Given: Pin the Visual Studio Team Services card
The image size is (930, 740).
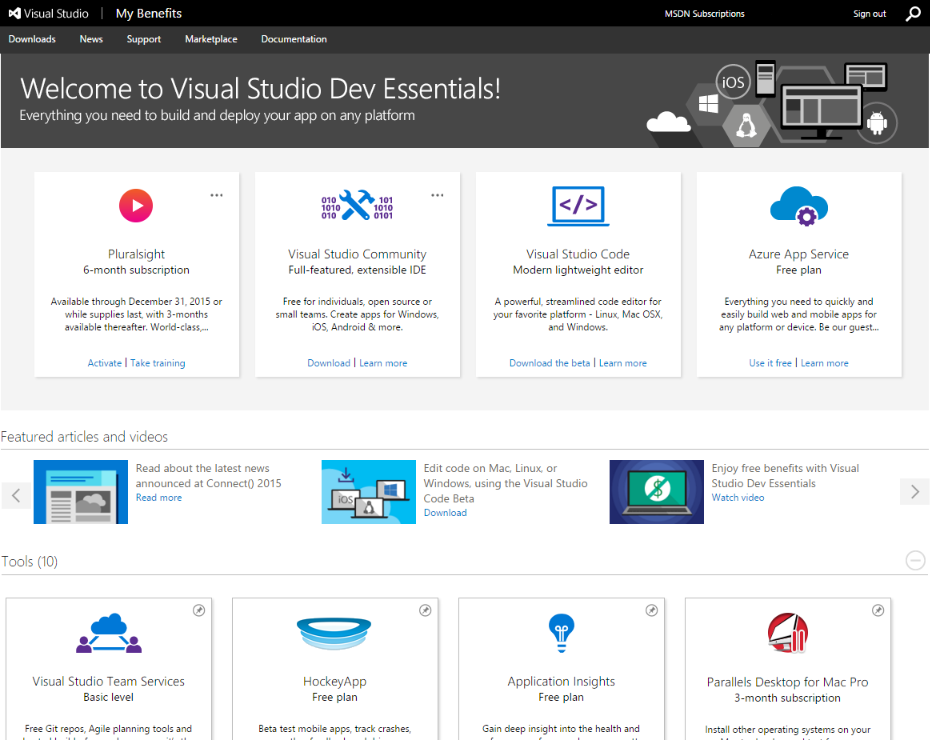Looking at the screenshot, I should click(199, 610).
